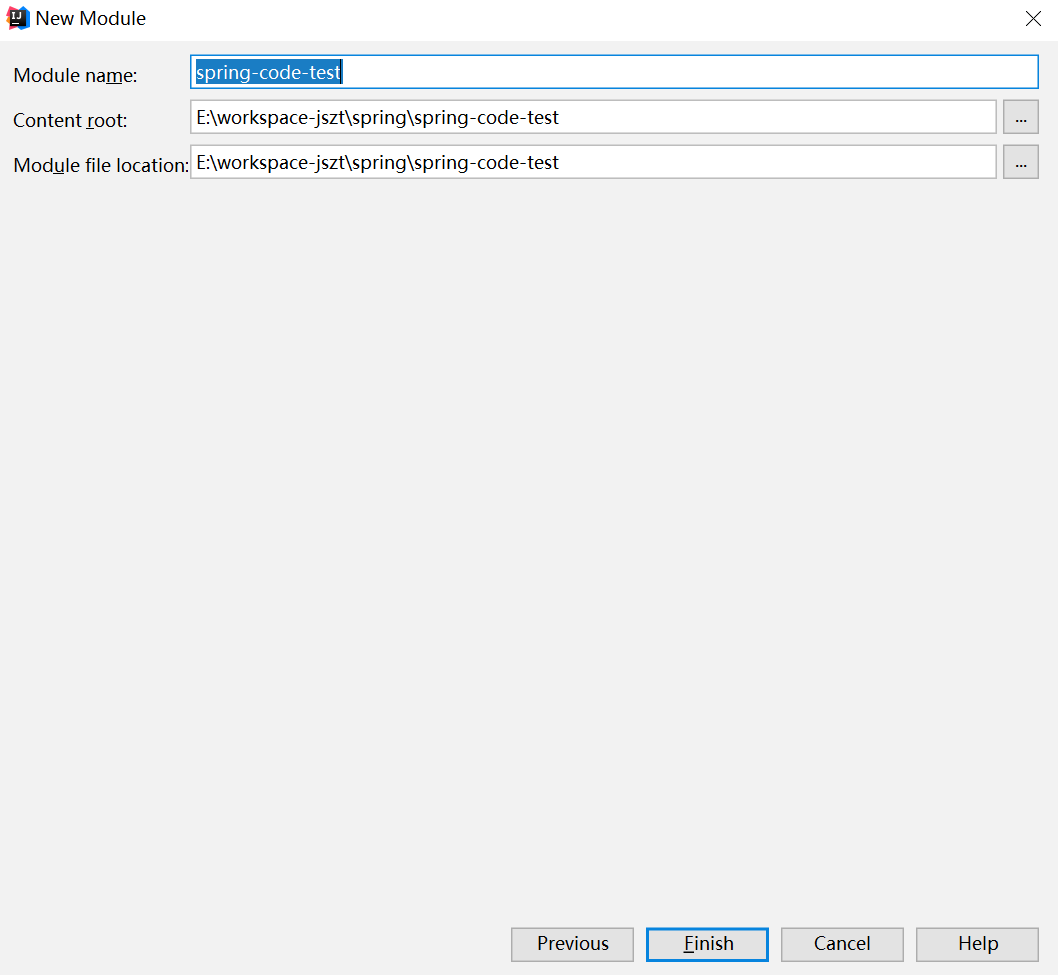Click Finish to create the module

pos(707,944)
